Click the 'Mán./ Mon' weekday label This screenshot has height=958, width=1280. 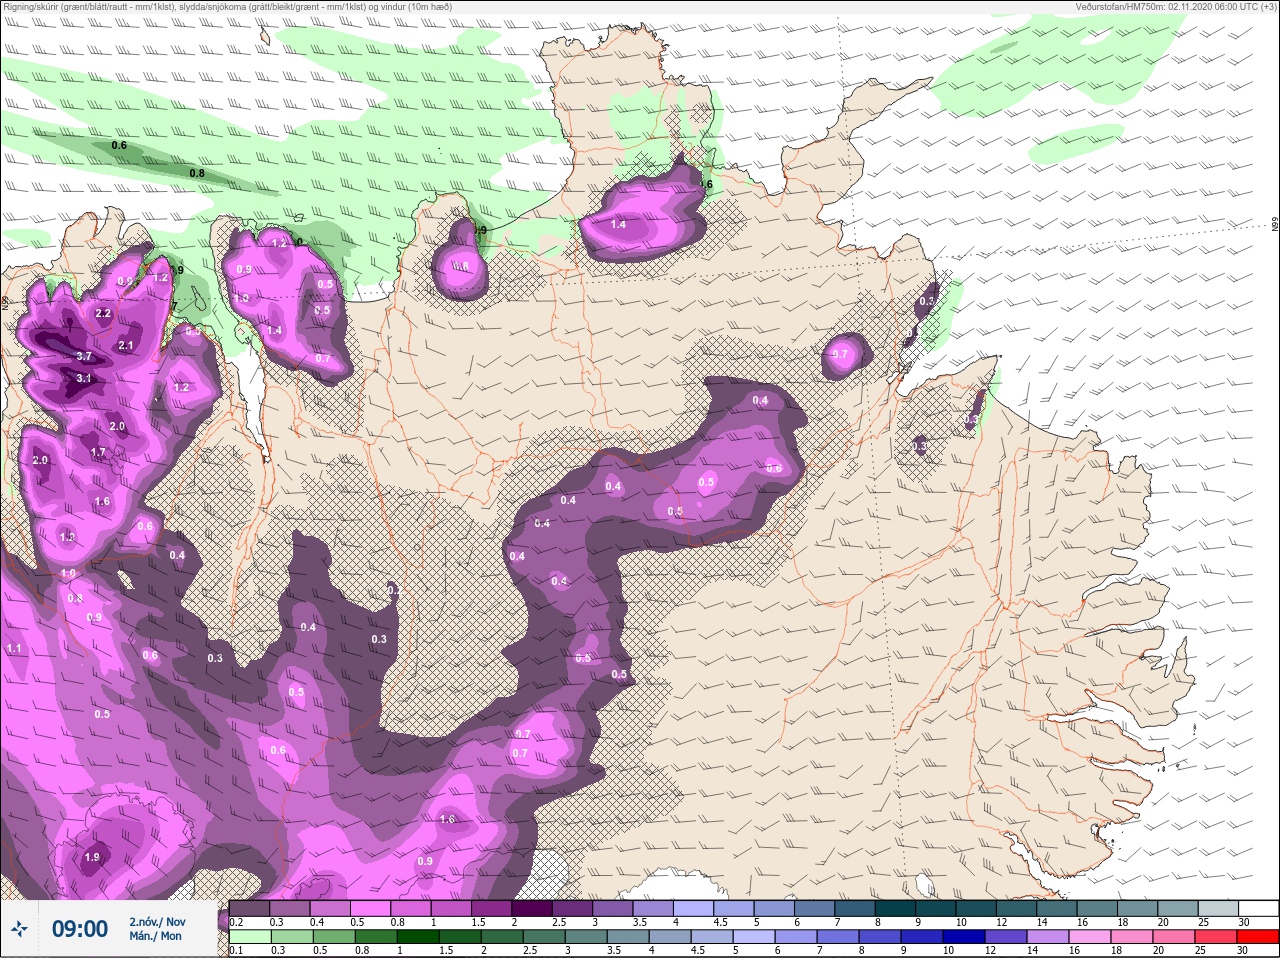[x=155, y=936]
